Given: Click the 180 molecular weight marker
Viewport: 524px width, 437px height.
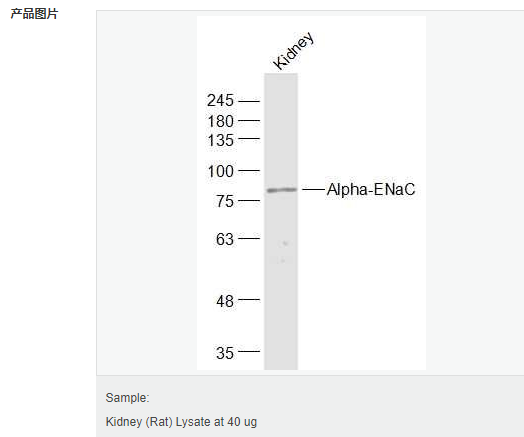Looking at the screenshot, I should (221, 121).
